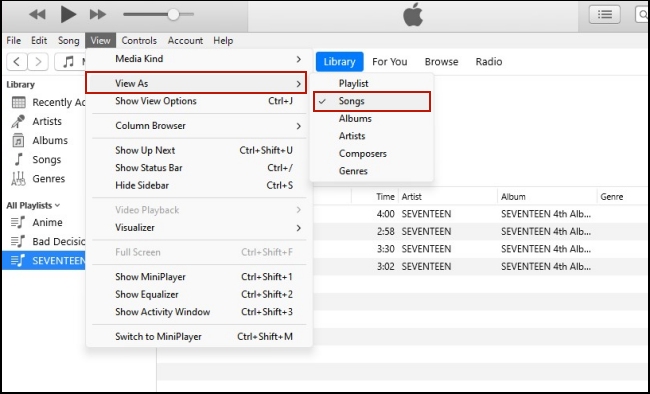This screenshot has height=394, width=650.
Task: Expand the Visualizer submenu
Action: click(x=199, y=228)
